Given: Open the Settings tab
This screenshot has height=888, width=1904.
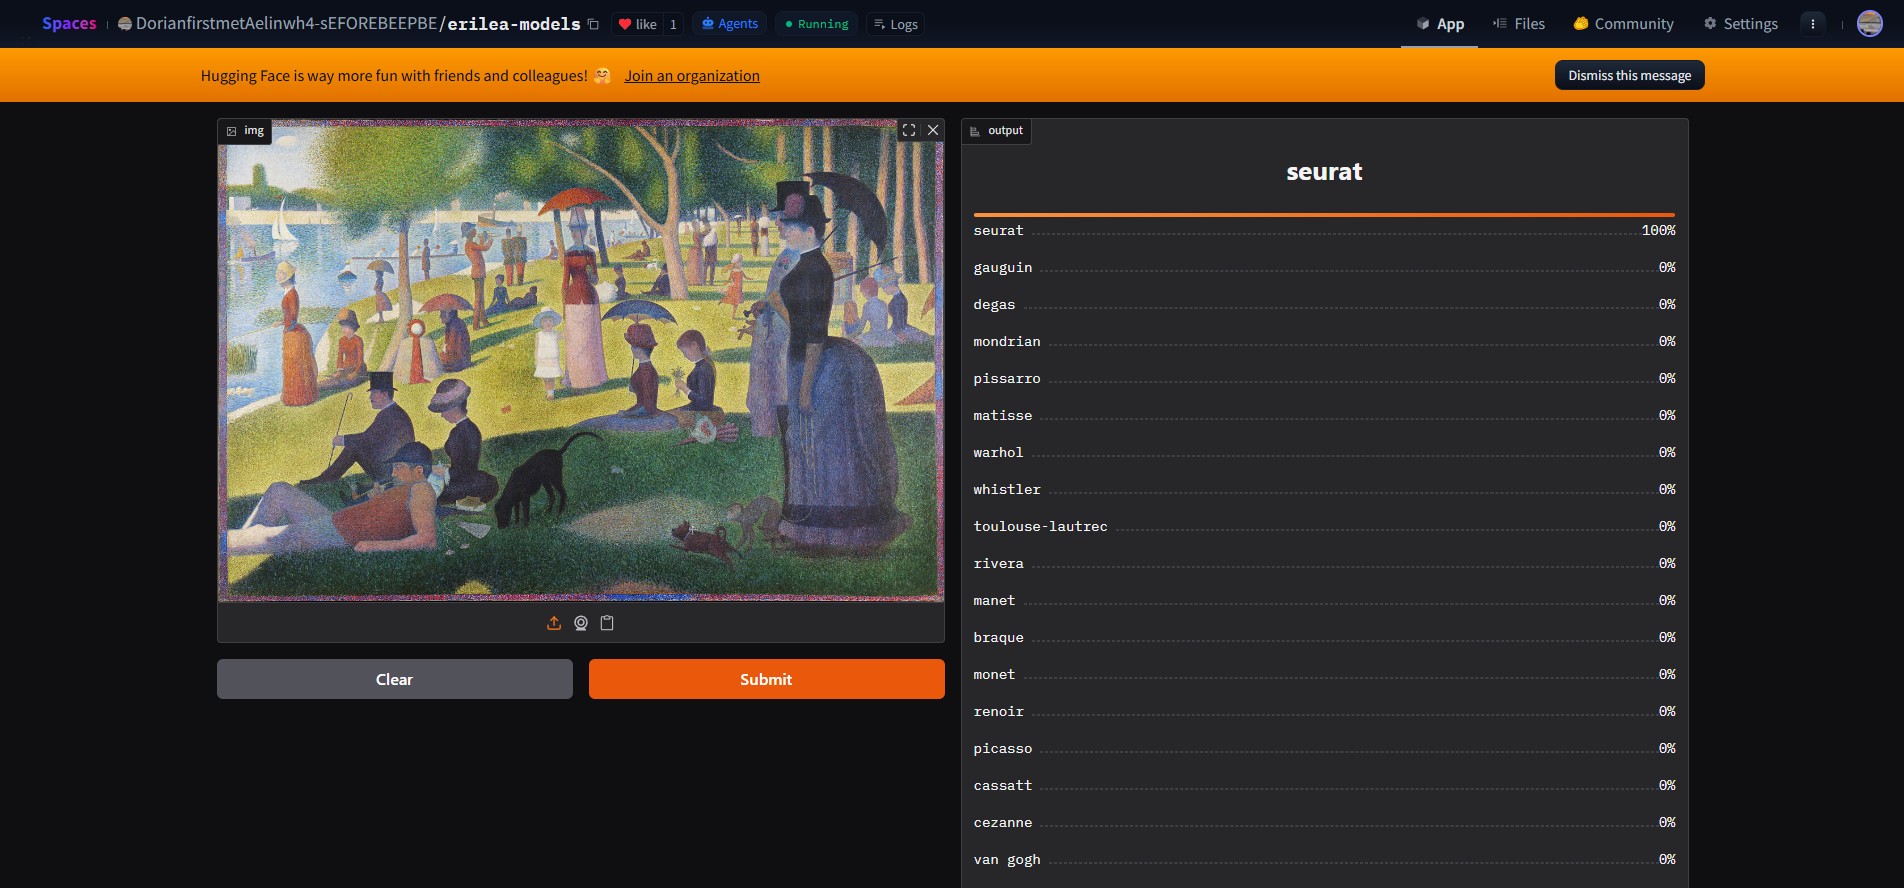Looking at the screenshot, I should pos(1741,24).
